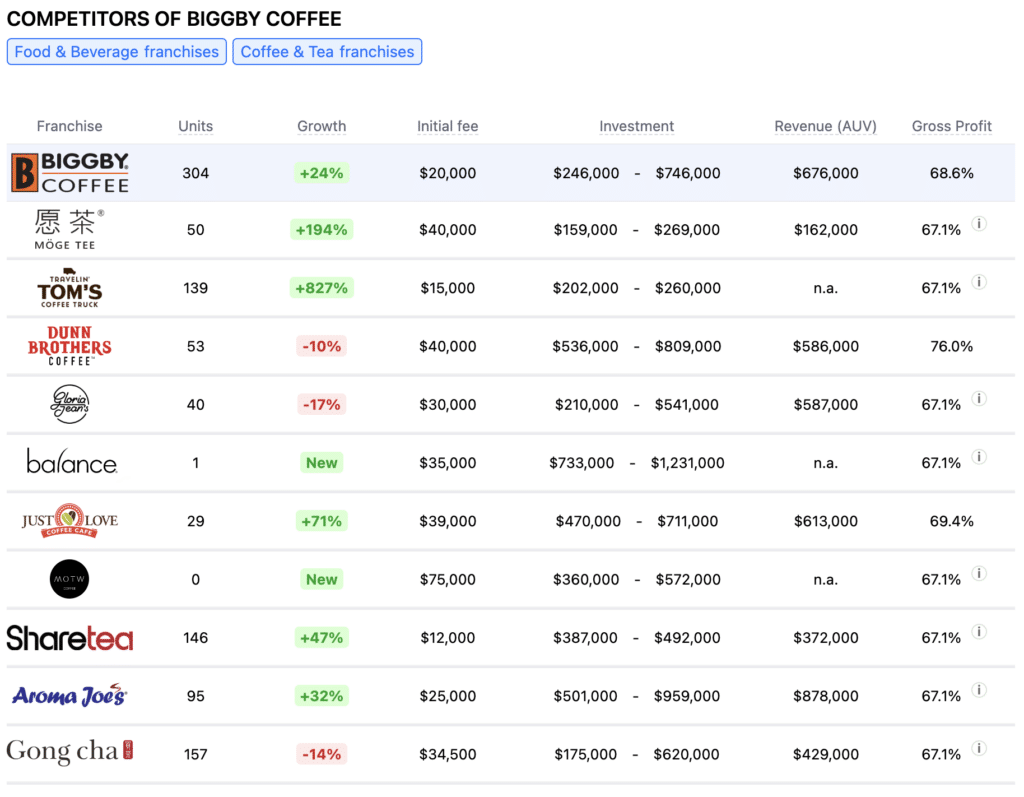The width and height of the screenshot is (1024, 797).
Task: Click the New badge in MOTW row
Action: 321,579
